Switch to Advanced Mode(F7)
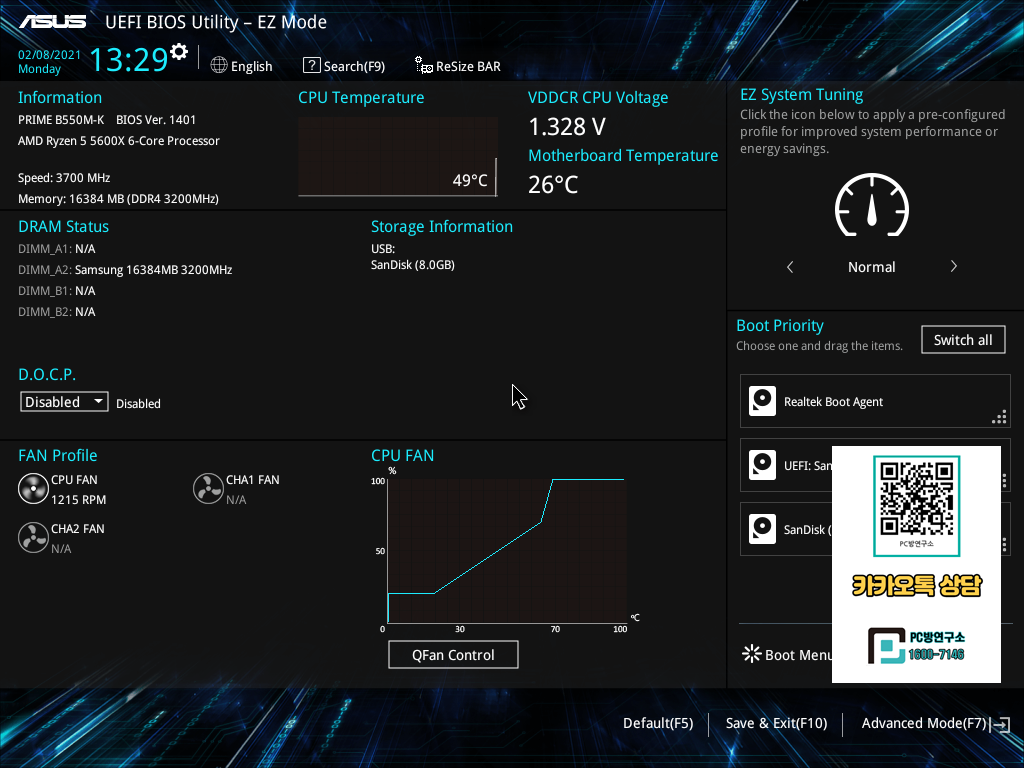The width and height of the screenshot is (1024, 768). (x=923, y=724)
